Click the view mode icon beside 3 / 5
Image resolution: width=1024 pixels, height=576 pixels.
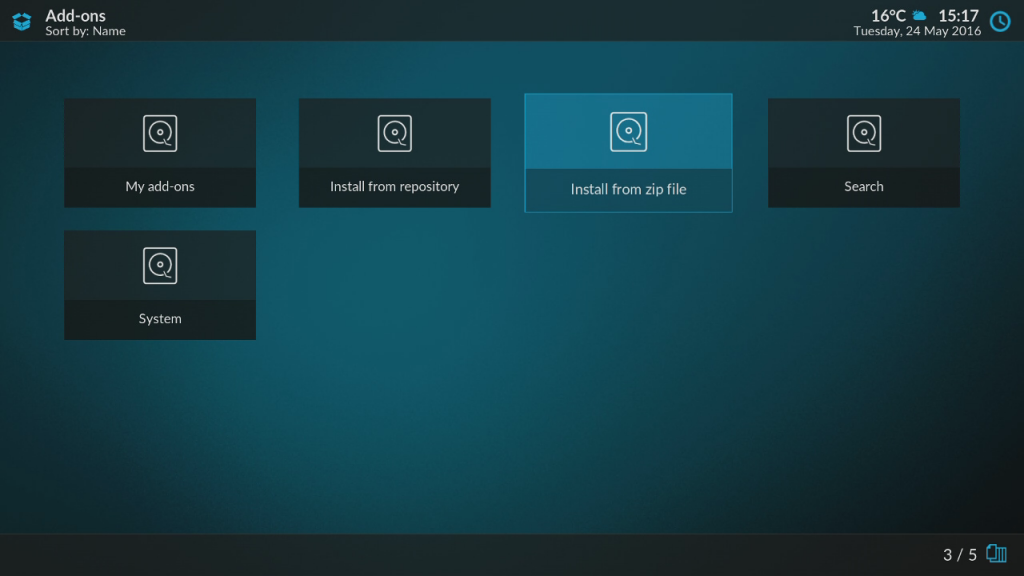(997, 554)
